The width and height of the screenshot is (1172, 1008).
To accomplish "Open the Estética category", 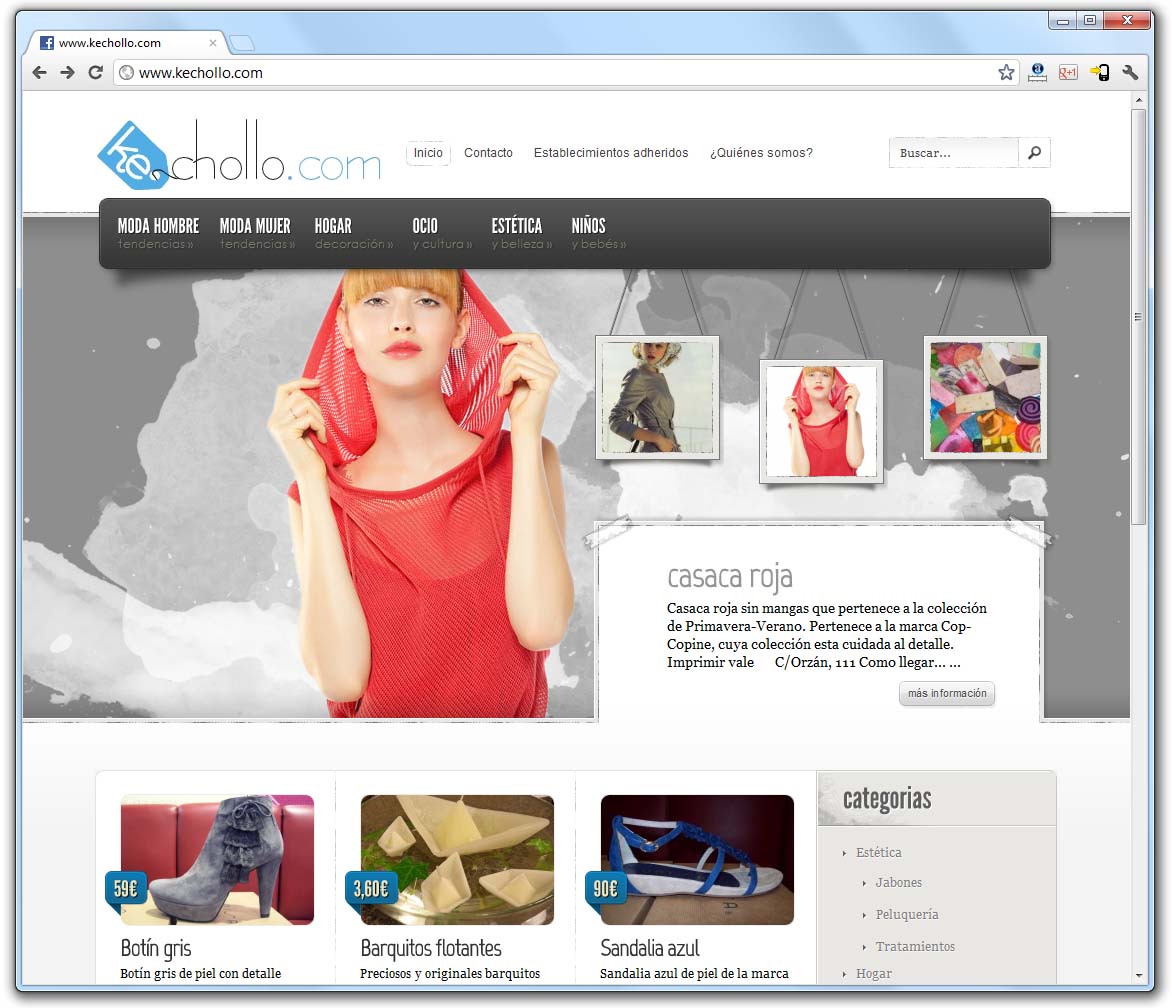I will click(x=879, y=853).
